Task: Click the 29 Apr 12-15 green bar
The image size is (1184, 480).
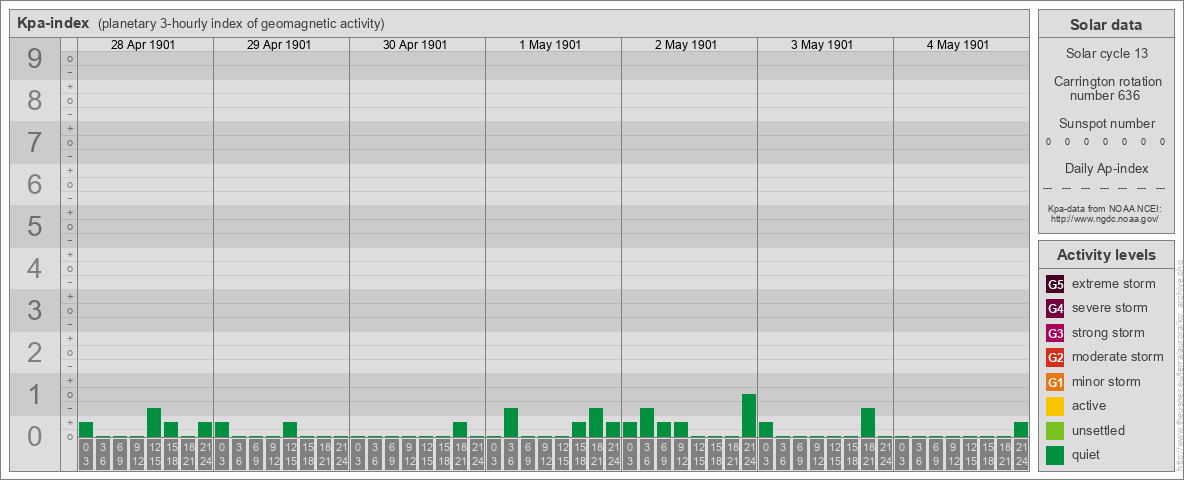Action: pos(290,429)
